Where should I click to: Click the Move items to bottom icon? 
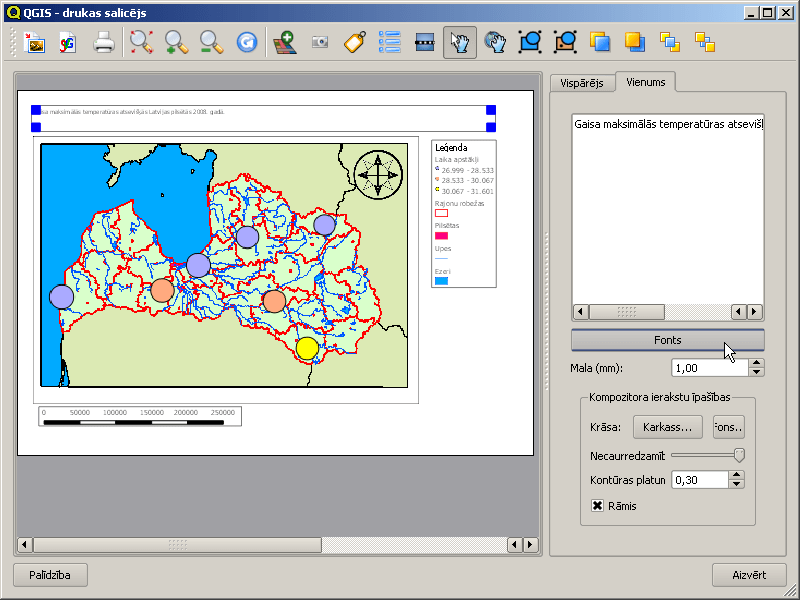[705, 42]
